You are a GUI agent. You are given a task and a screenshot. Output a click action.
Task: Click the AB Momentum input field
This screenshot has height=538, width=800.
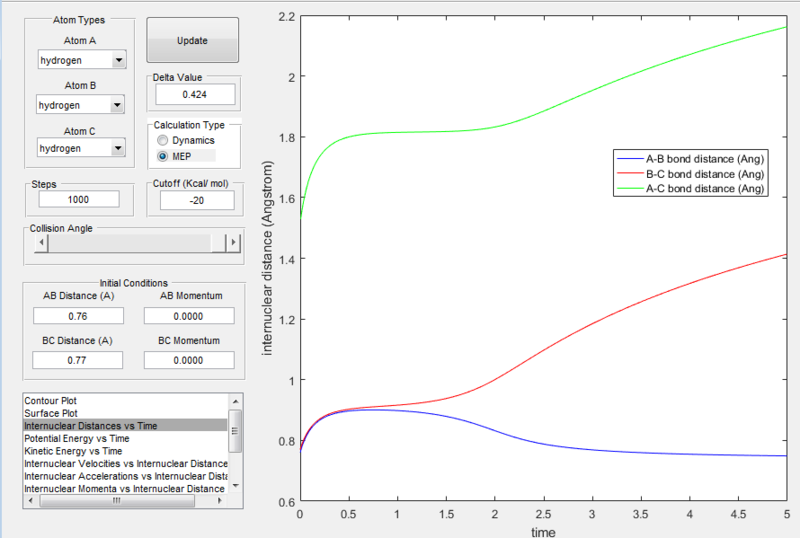tap(189, 316)
